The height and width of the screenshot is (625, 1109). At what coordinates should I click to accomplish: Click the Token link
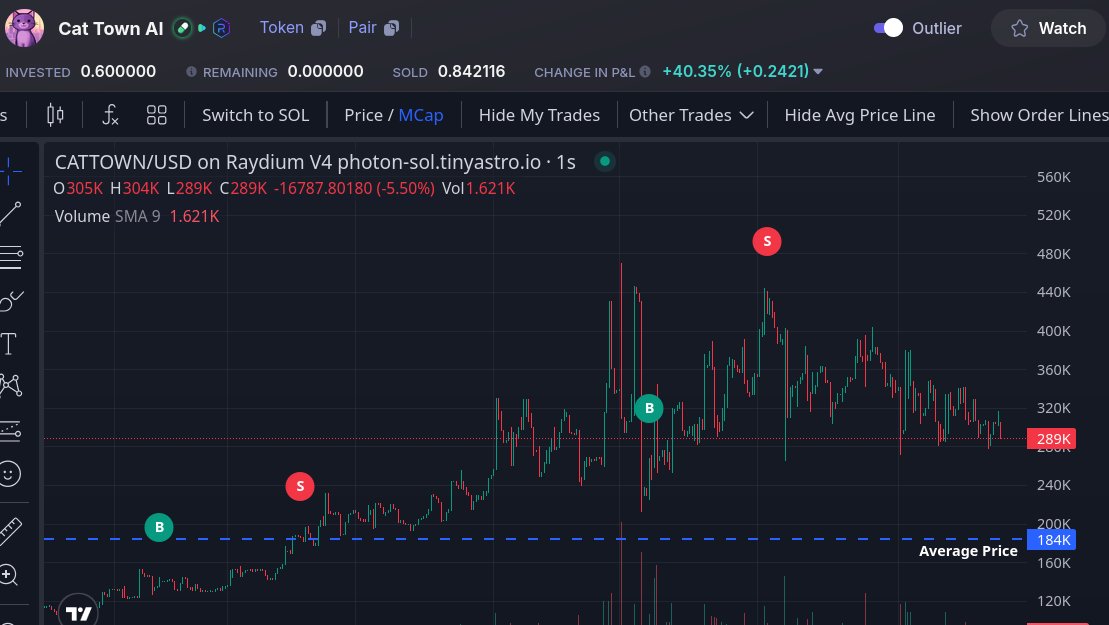(x=281, y=28)
